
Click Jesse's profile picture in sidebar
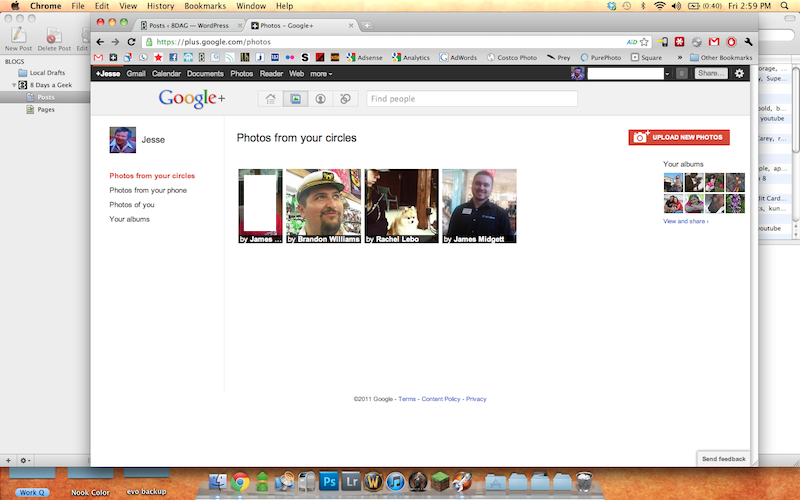[122, 140]
